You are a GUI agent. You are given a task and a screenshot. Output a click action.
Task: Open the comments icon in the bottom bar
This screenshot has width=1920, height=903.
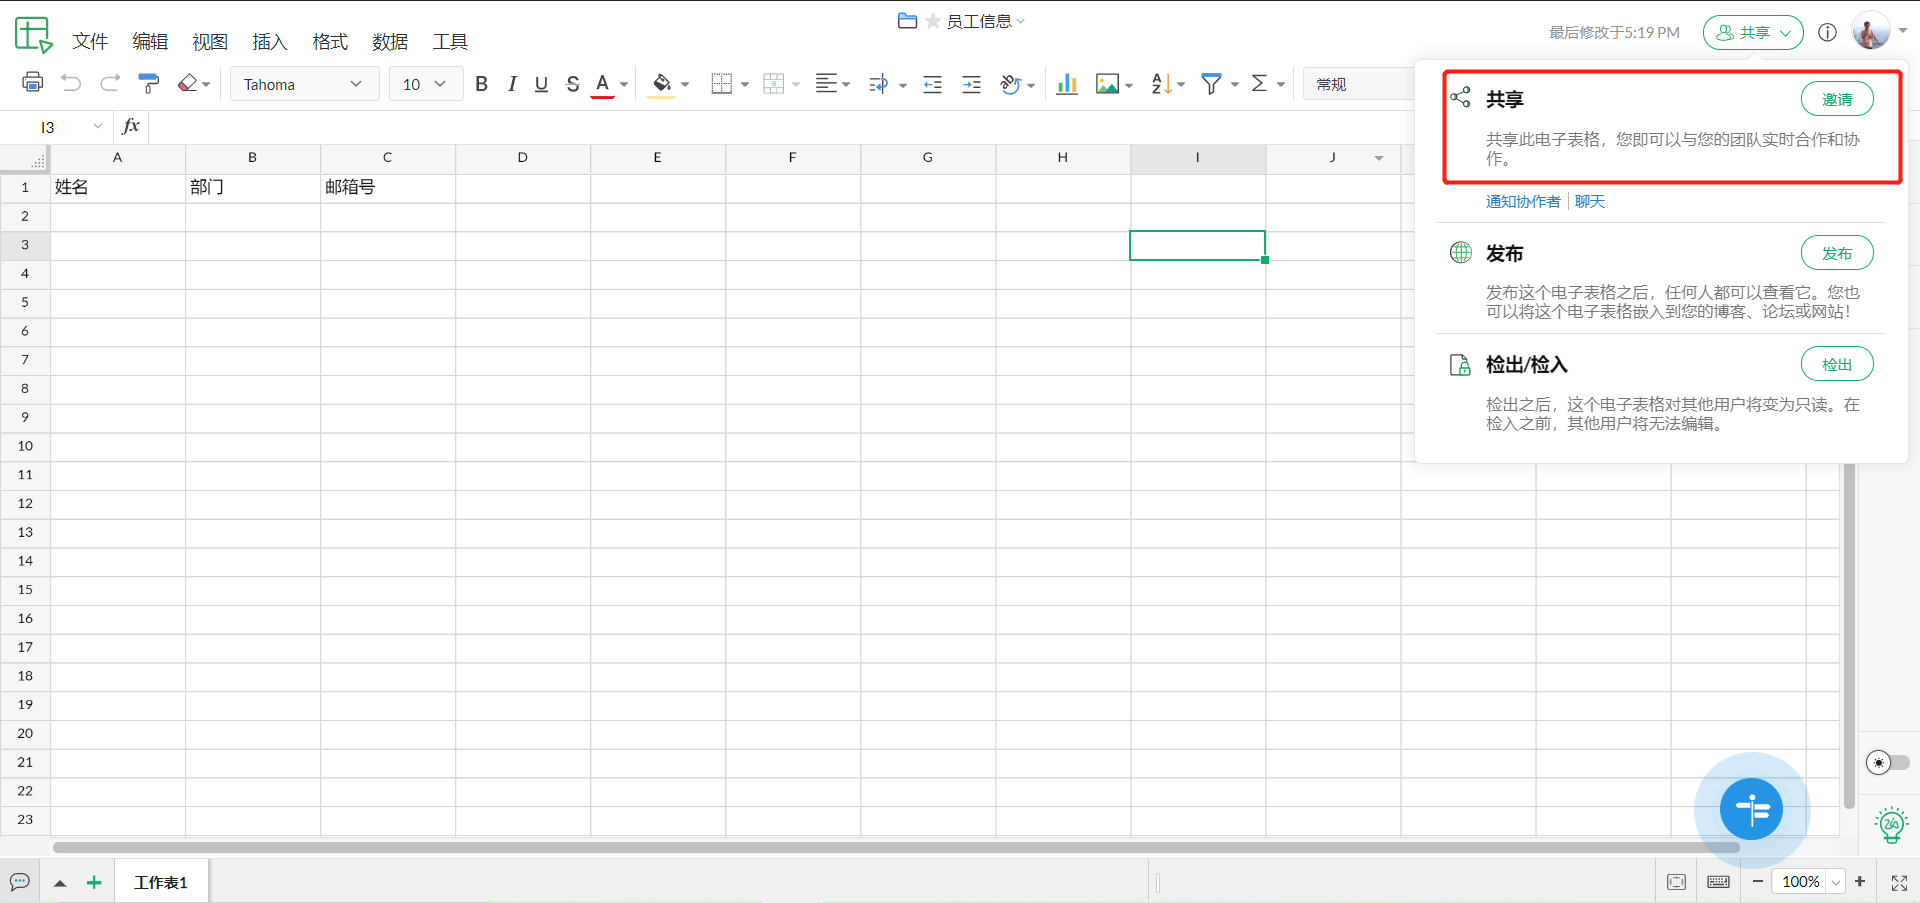point(20,882)
